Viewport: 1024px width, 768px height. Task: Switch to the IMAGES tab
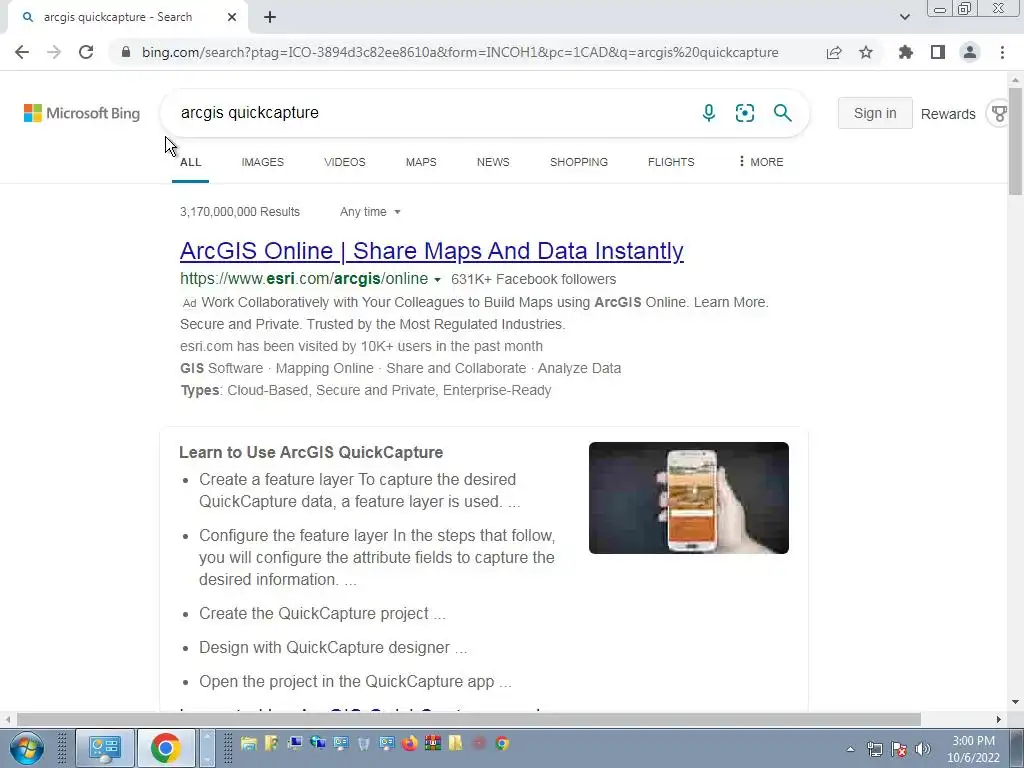263,162
